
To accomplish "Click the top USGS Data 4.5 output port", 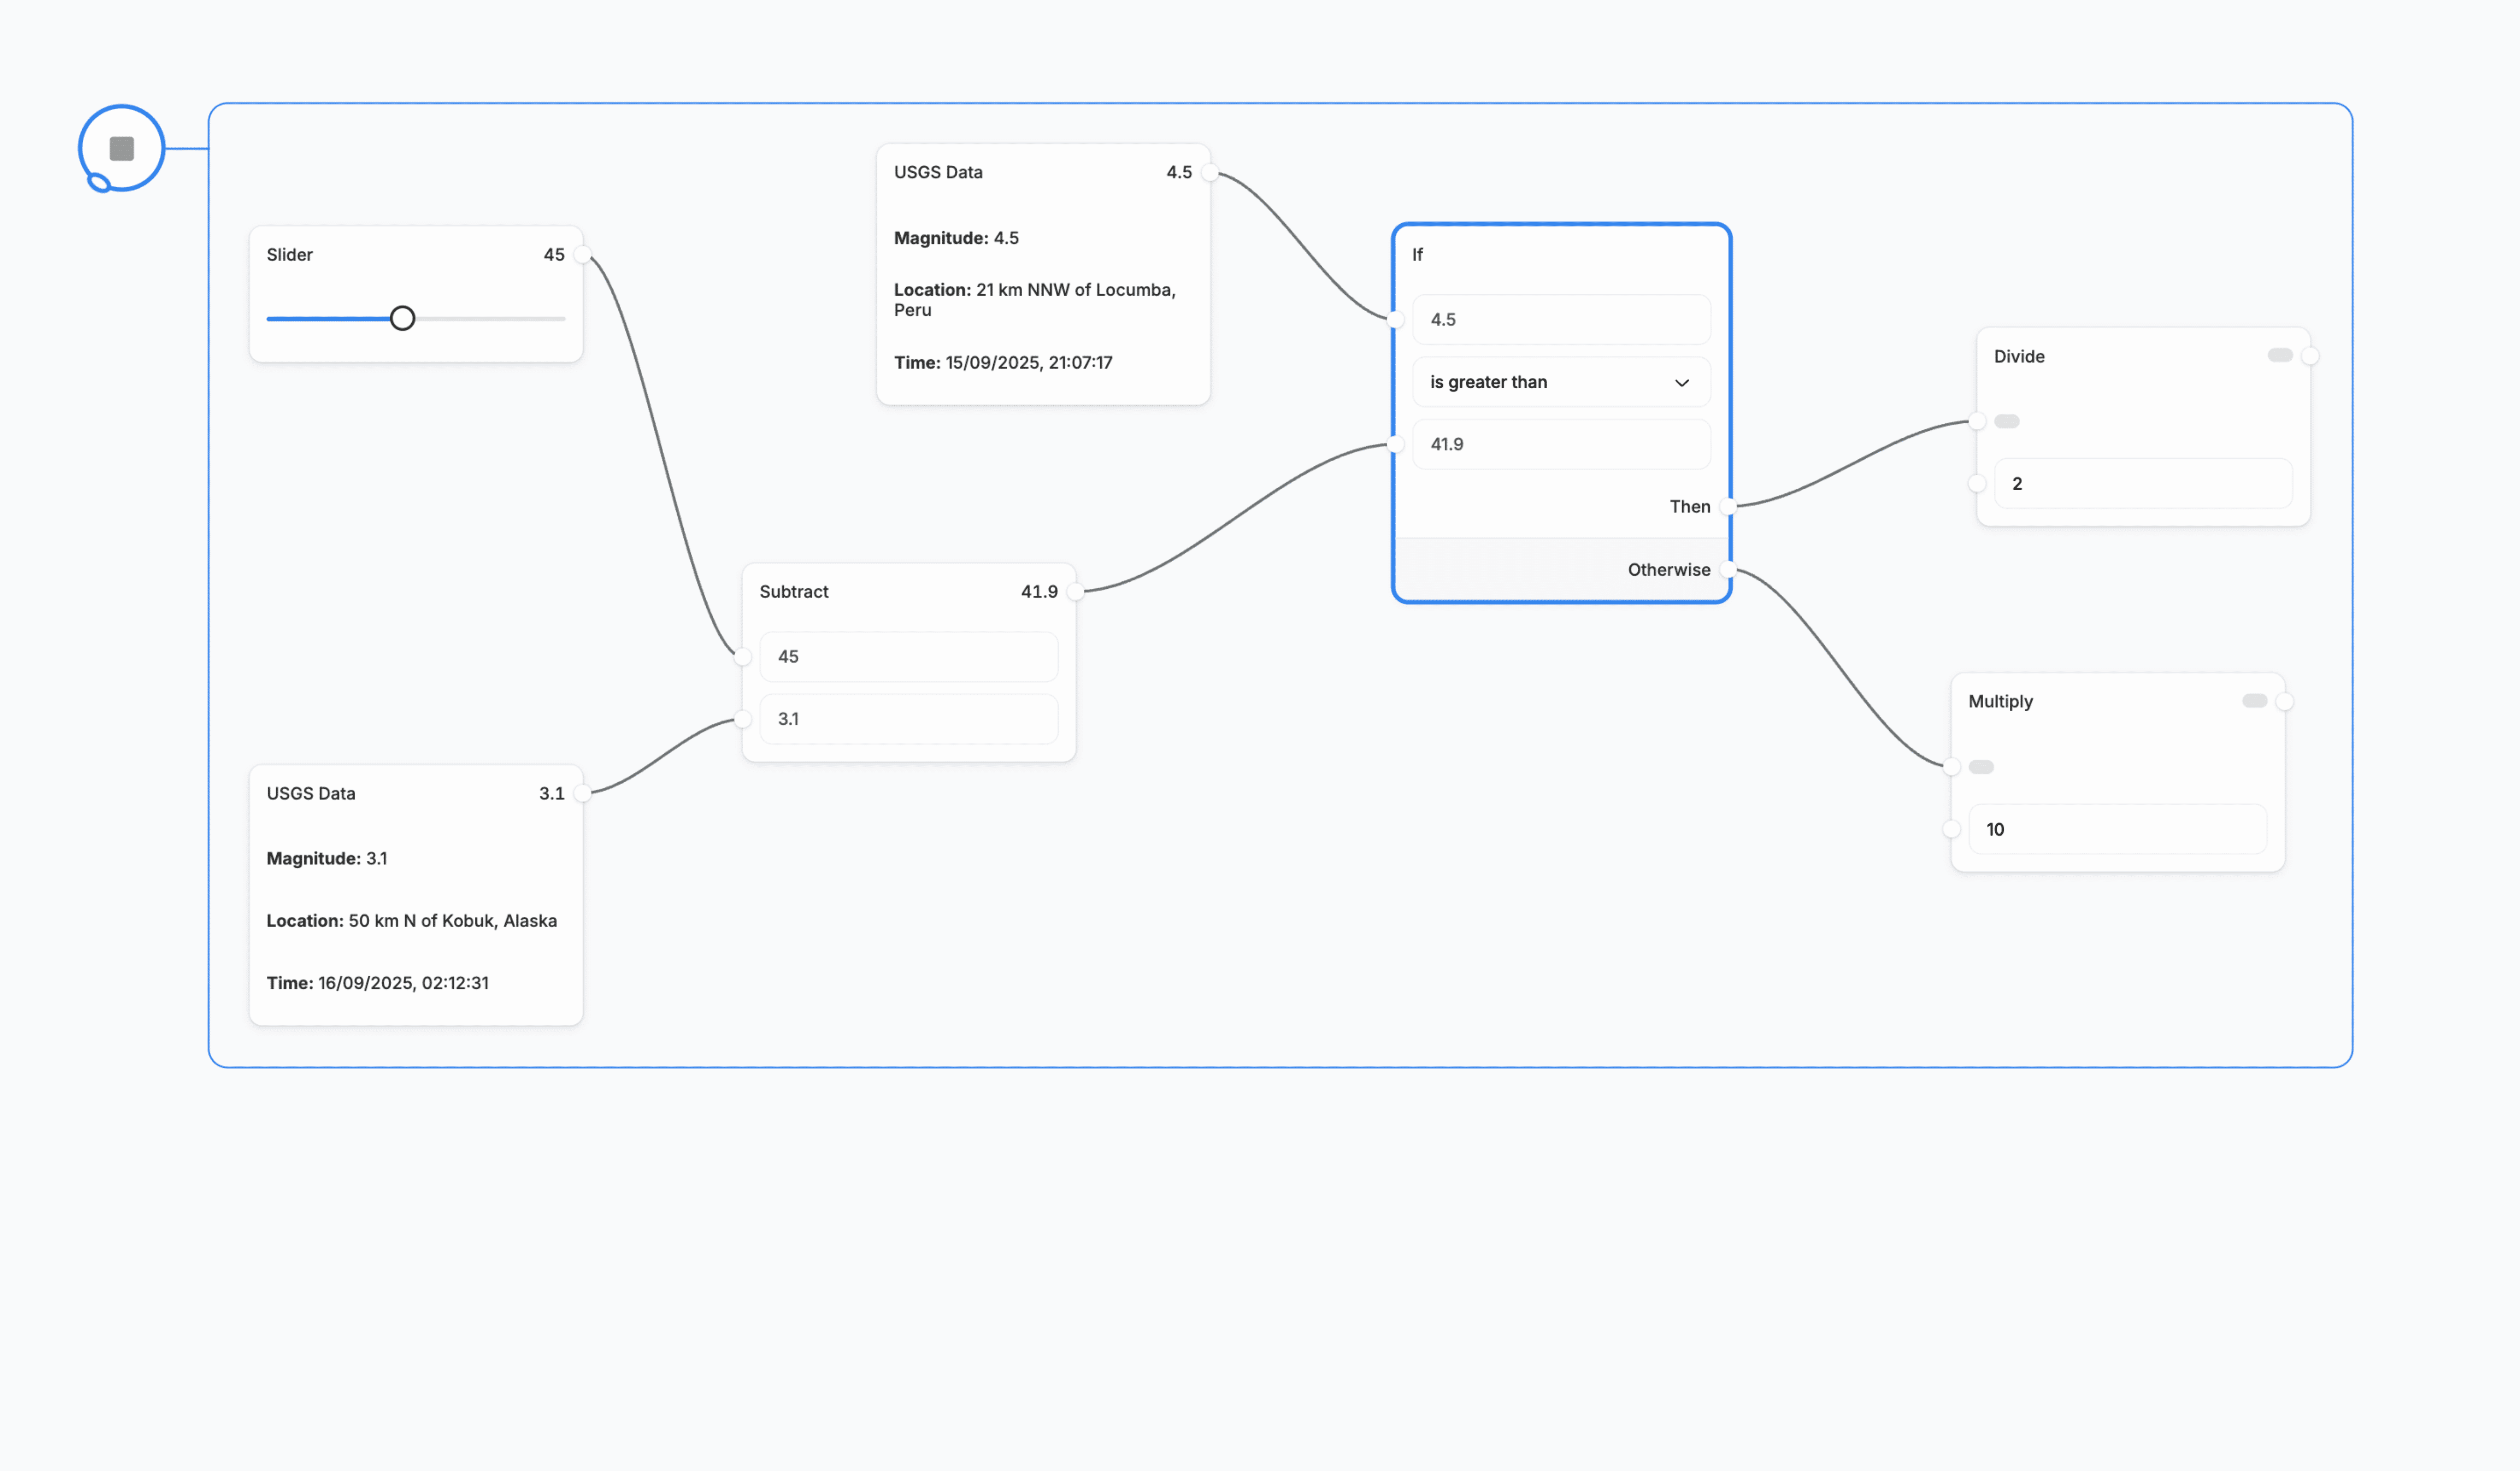I will 1210,172.
